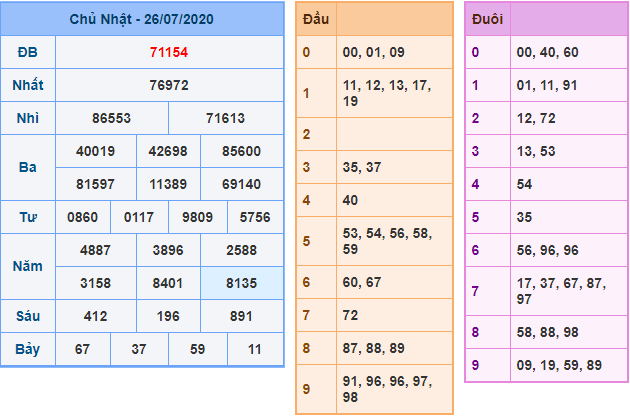Select Đầu values 91, 96, 96, 97, 98
Screen dimensions: 630x418
387,389
